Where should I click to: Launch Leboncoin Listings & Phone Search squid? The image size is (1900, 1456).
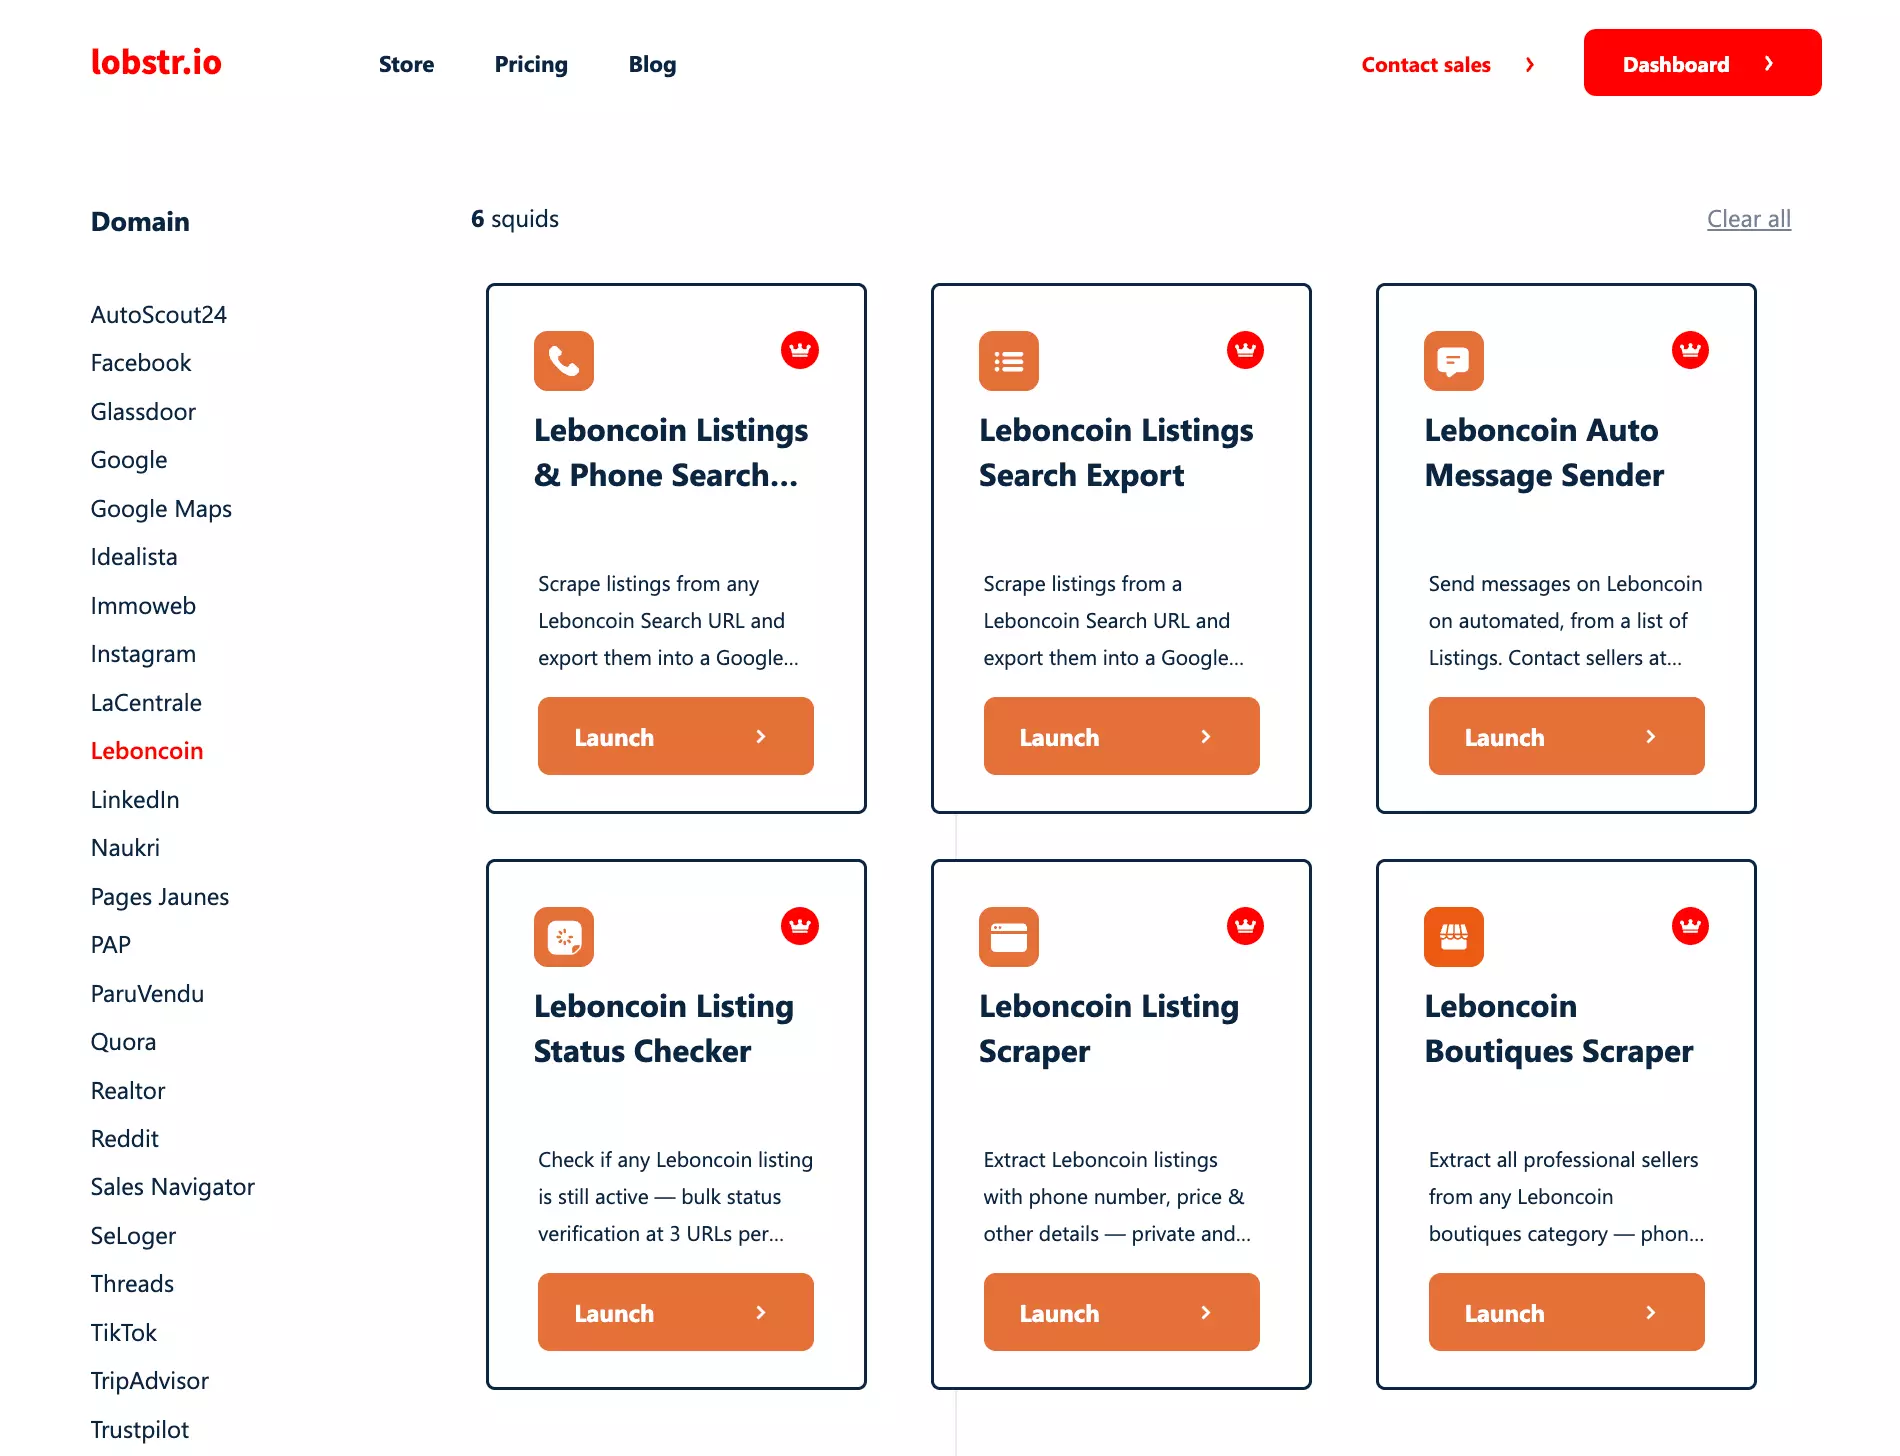point(676,736)
